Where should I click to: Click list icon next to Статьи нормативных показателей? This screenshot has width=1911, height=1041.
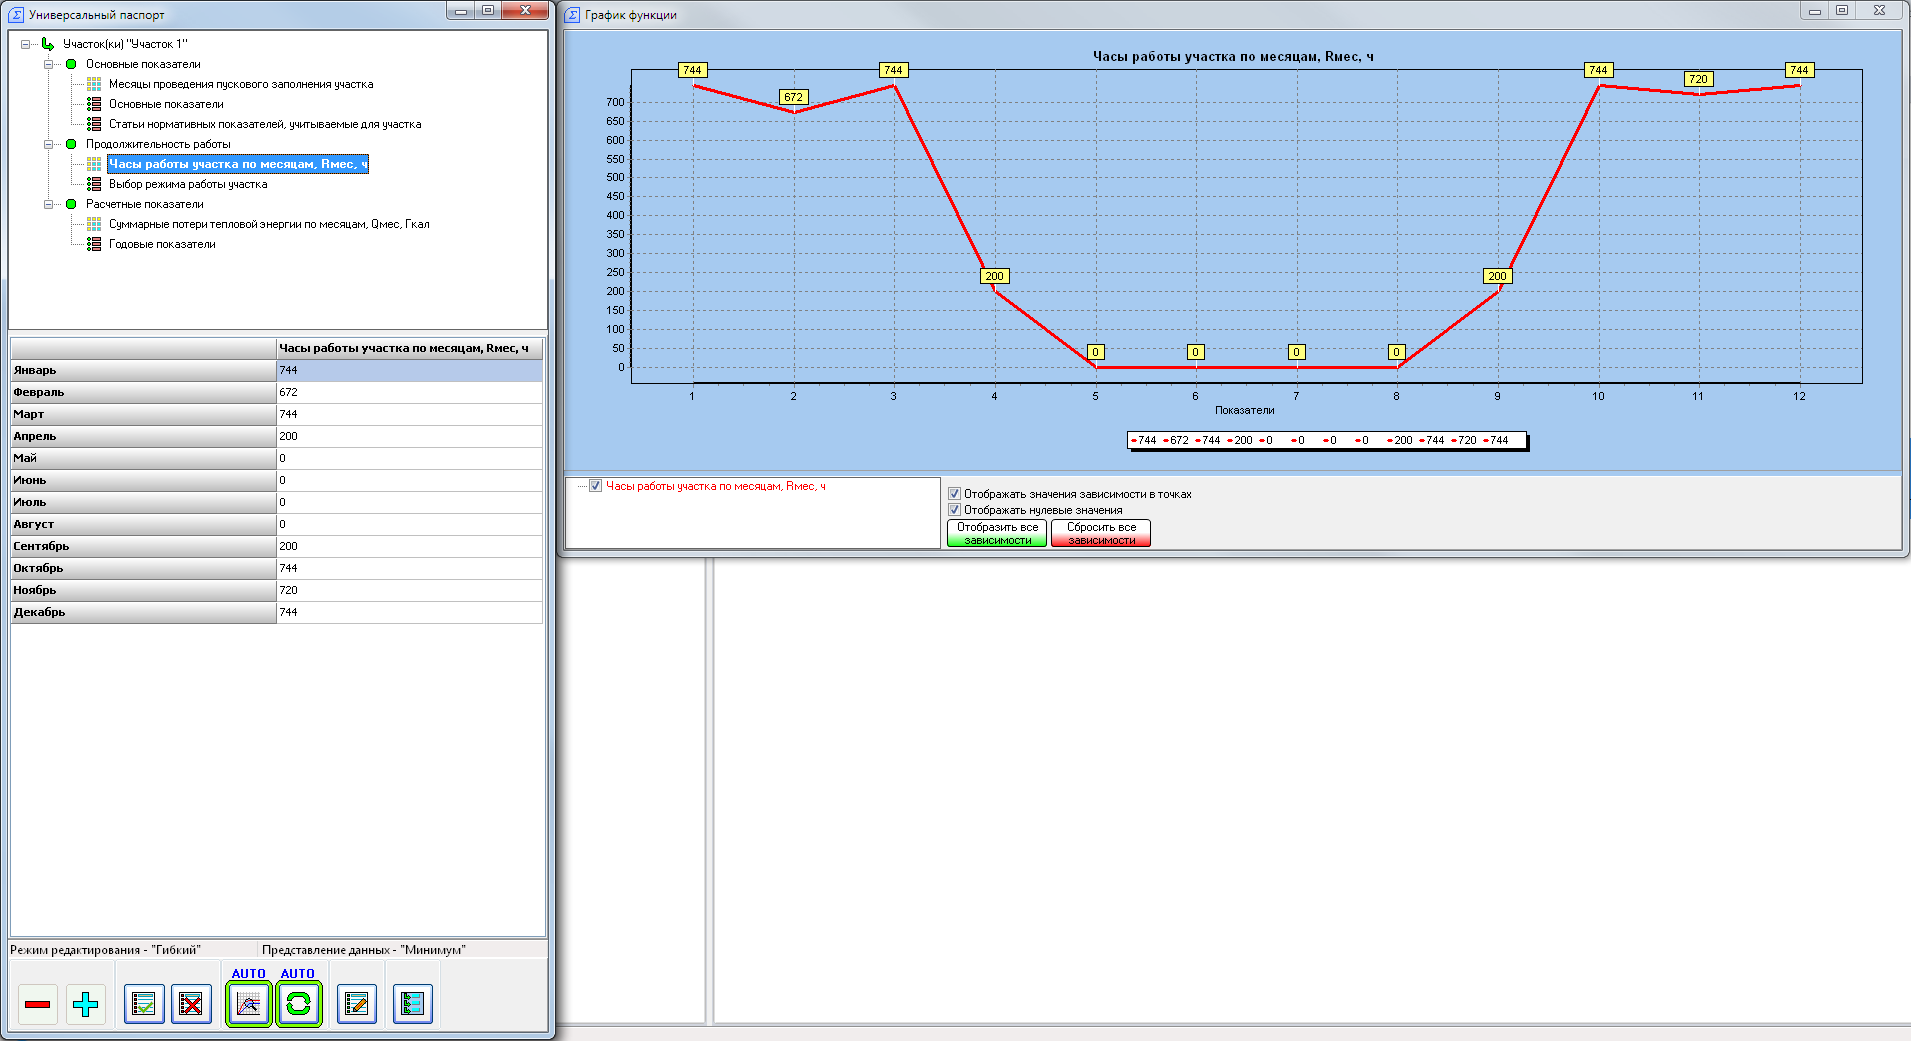(x=94, y=124)
